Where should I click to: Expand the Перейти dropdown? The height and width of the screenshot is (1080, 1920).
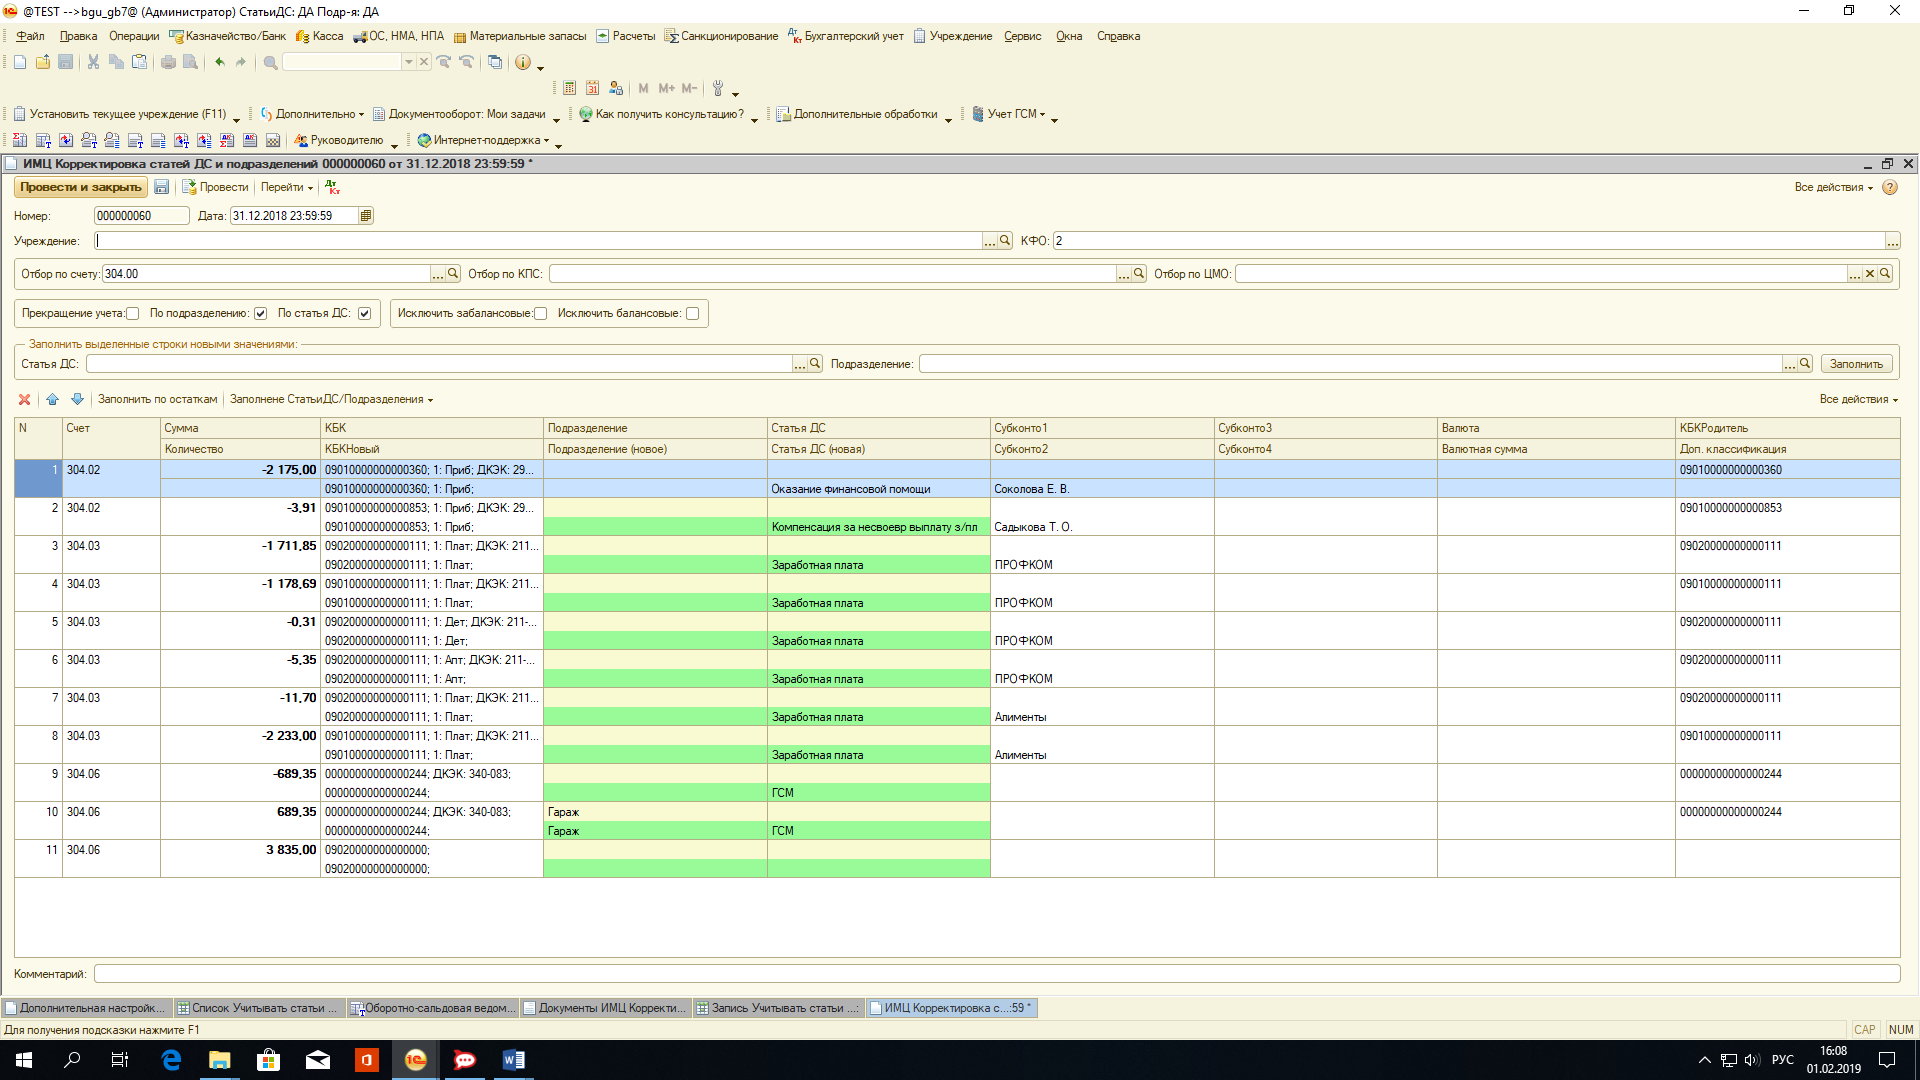287,187
